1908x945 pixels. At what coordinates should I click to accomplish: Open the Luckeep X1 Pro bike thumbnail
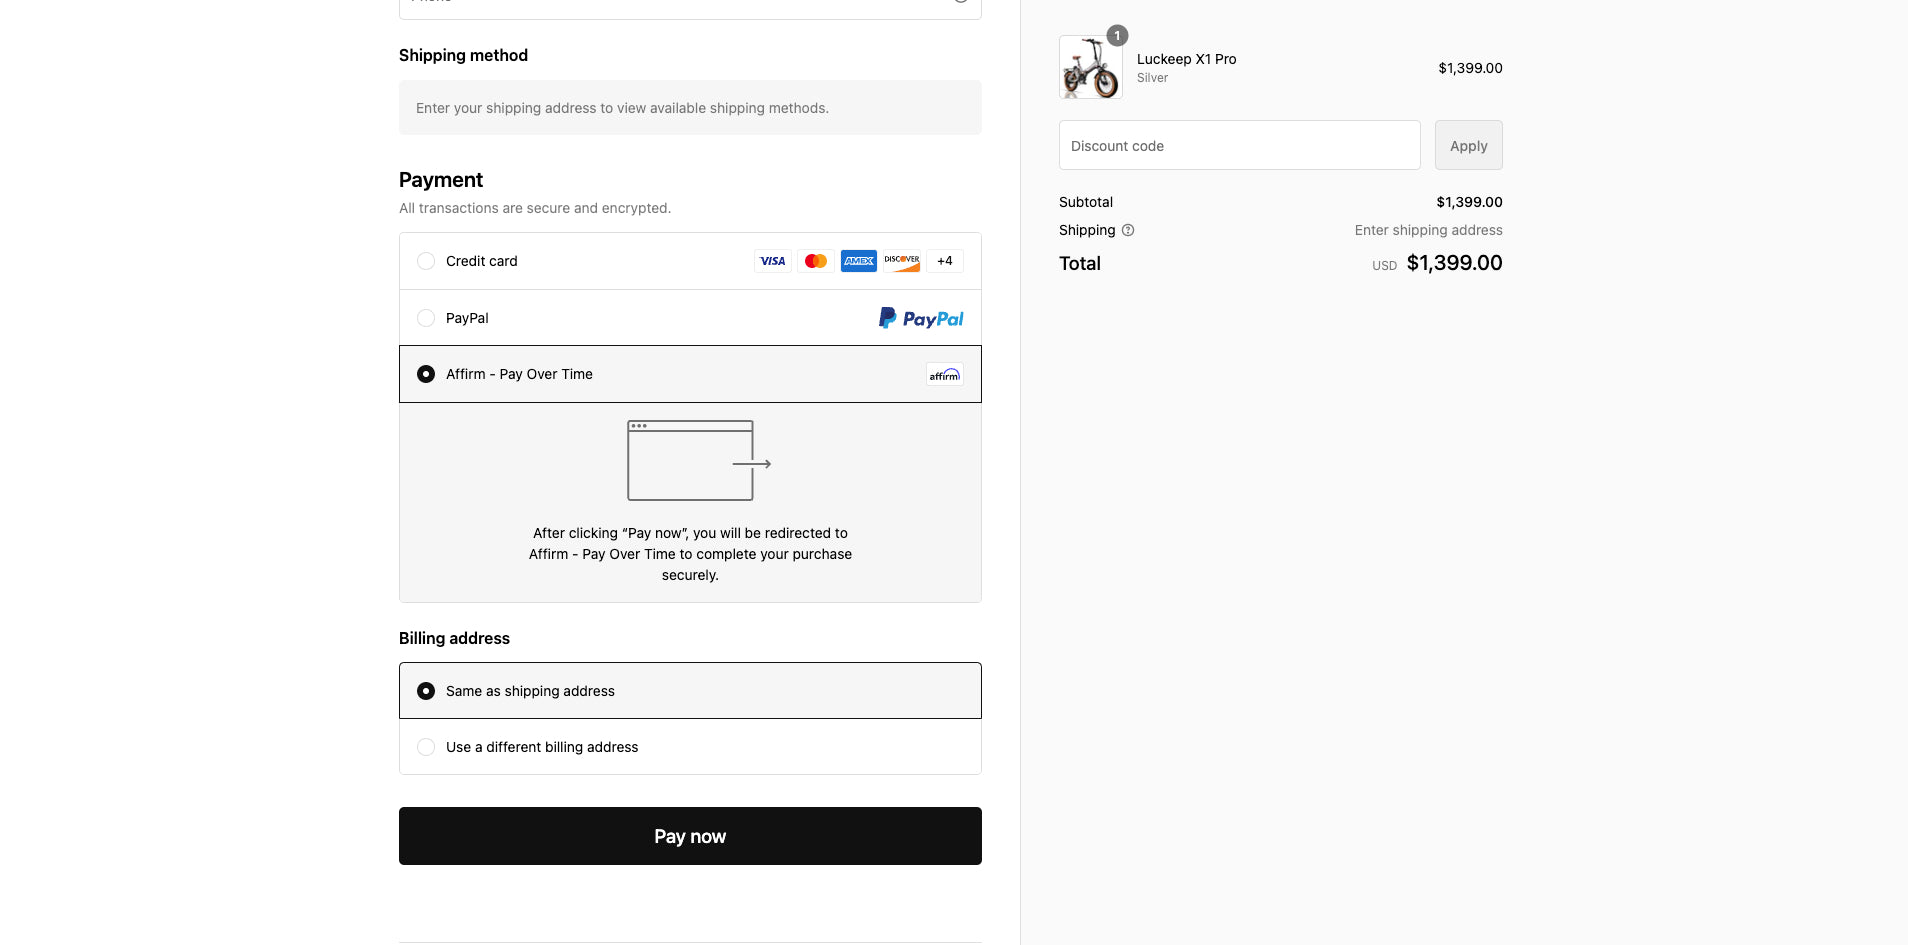pos(1090,68)
